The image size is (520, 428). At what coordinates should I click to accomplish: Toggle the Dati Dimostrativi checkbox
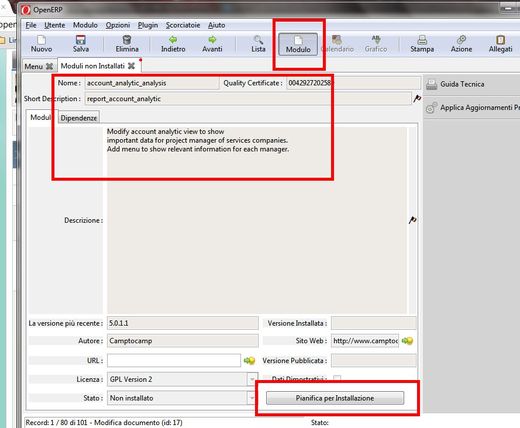click(337, 379)
